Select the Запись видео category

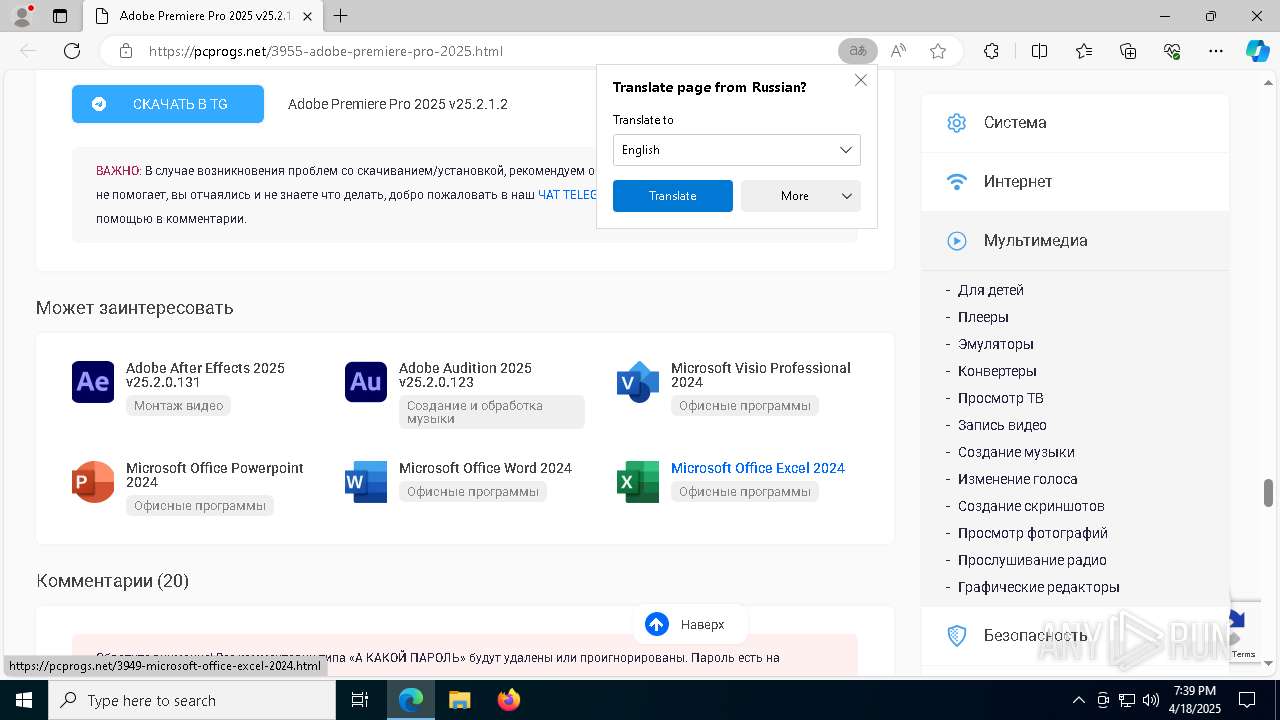tap(1002, 425)
